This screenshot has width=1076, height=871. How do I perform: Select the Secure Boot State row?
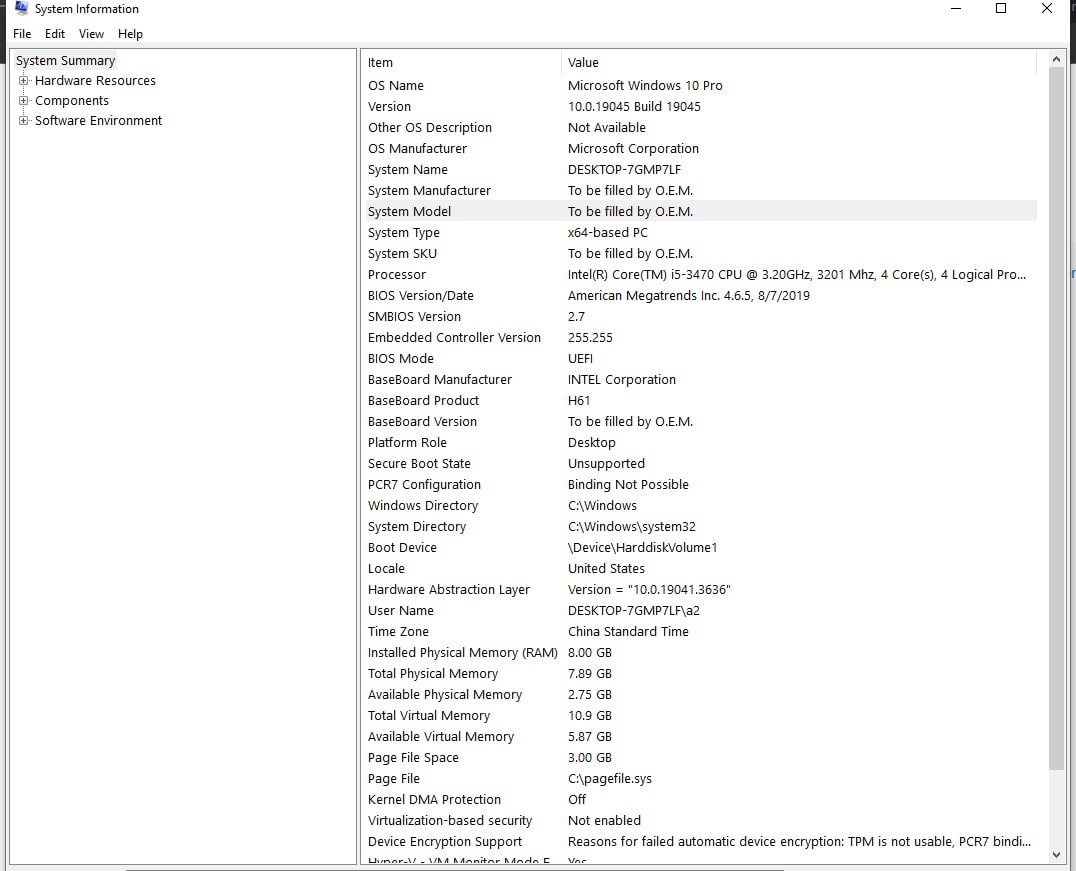click(x=699, y=463)
